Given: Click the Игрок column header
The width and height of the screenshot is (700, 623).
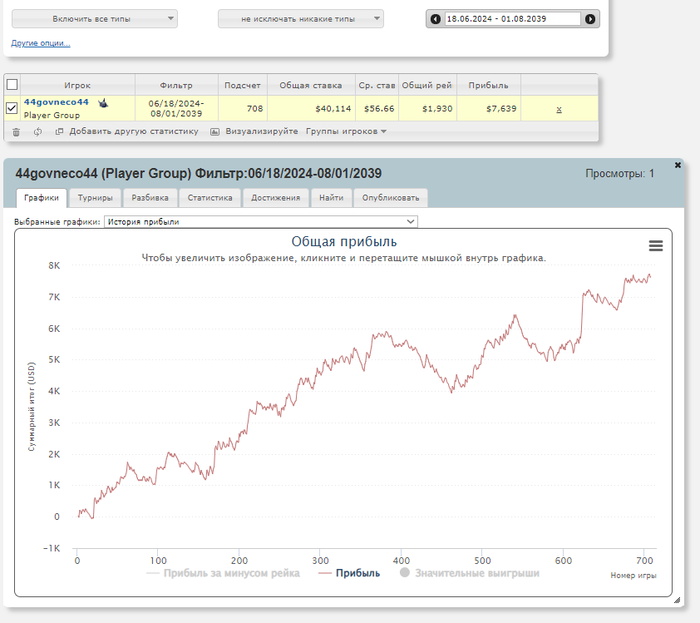Looking at the screenshot, I should pos(77,85).
